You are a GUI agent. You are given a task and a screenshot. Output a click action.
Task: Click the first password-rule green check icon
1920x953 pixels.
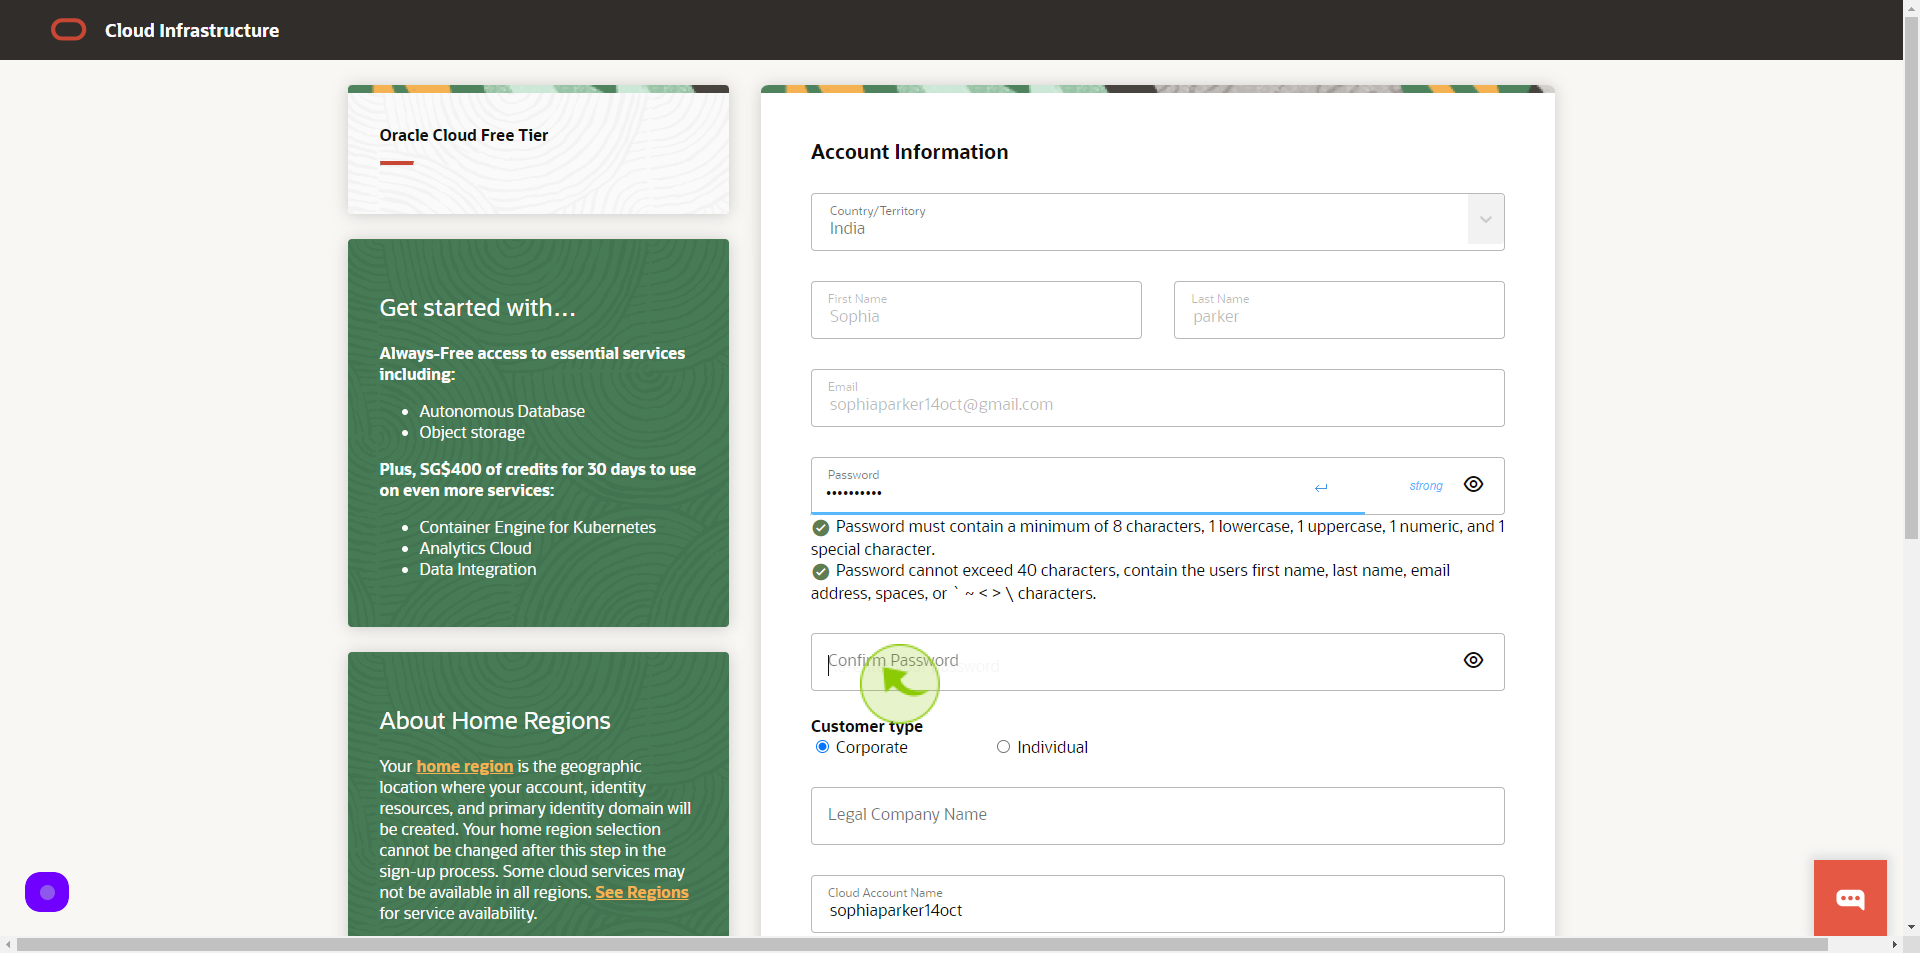821,527
